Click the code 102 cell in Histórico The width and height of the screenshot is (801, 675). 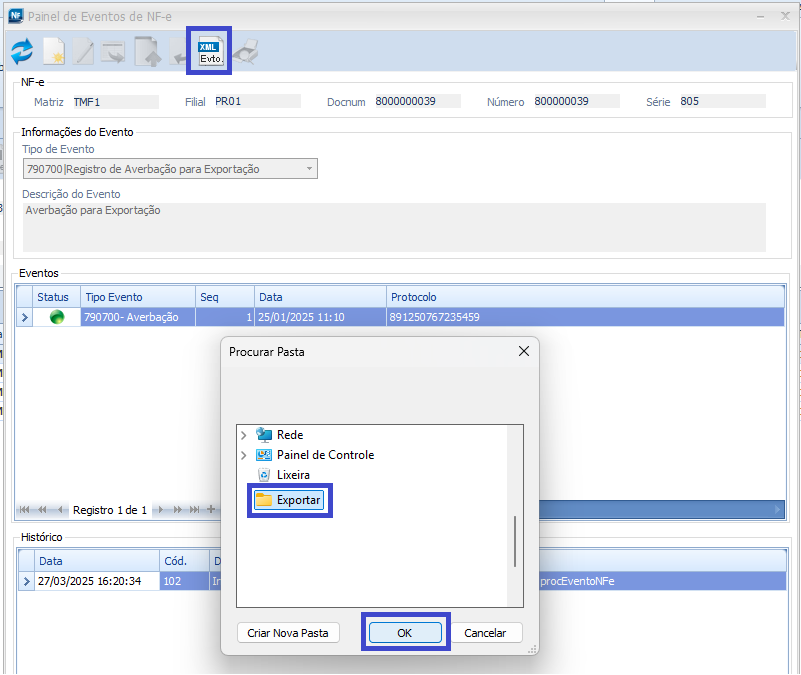184,581
